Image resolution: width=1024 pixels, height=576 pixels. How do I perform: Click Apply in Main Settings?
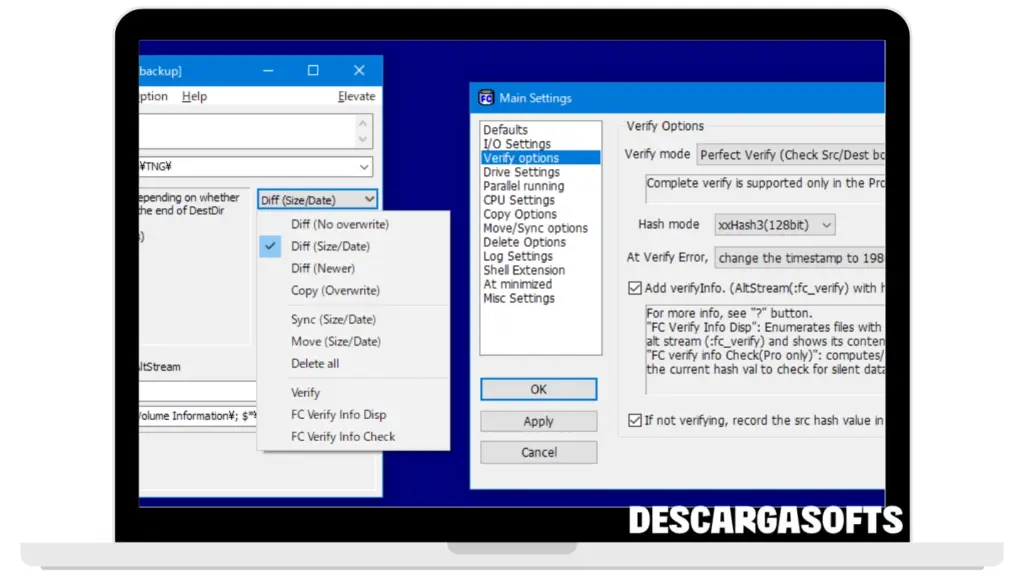(x=538, y=421)
